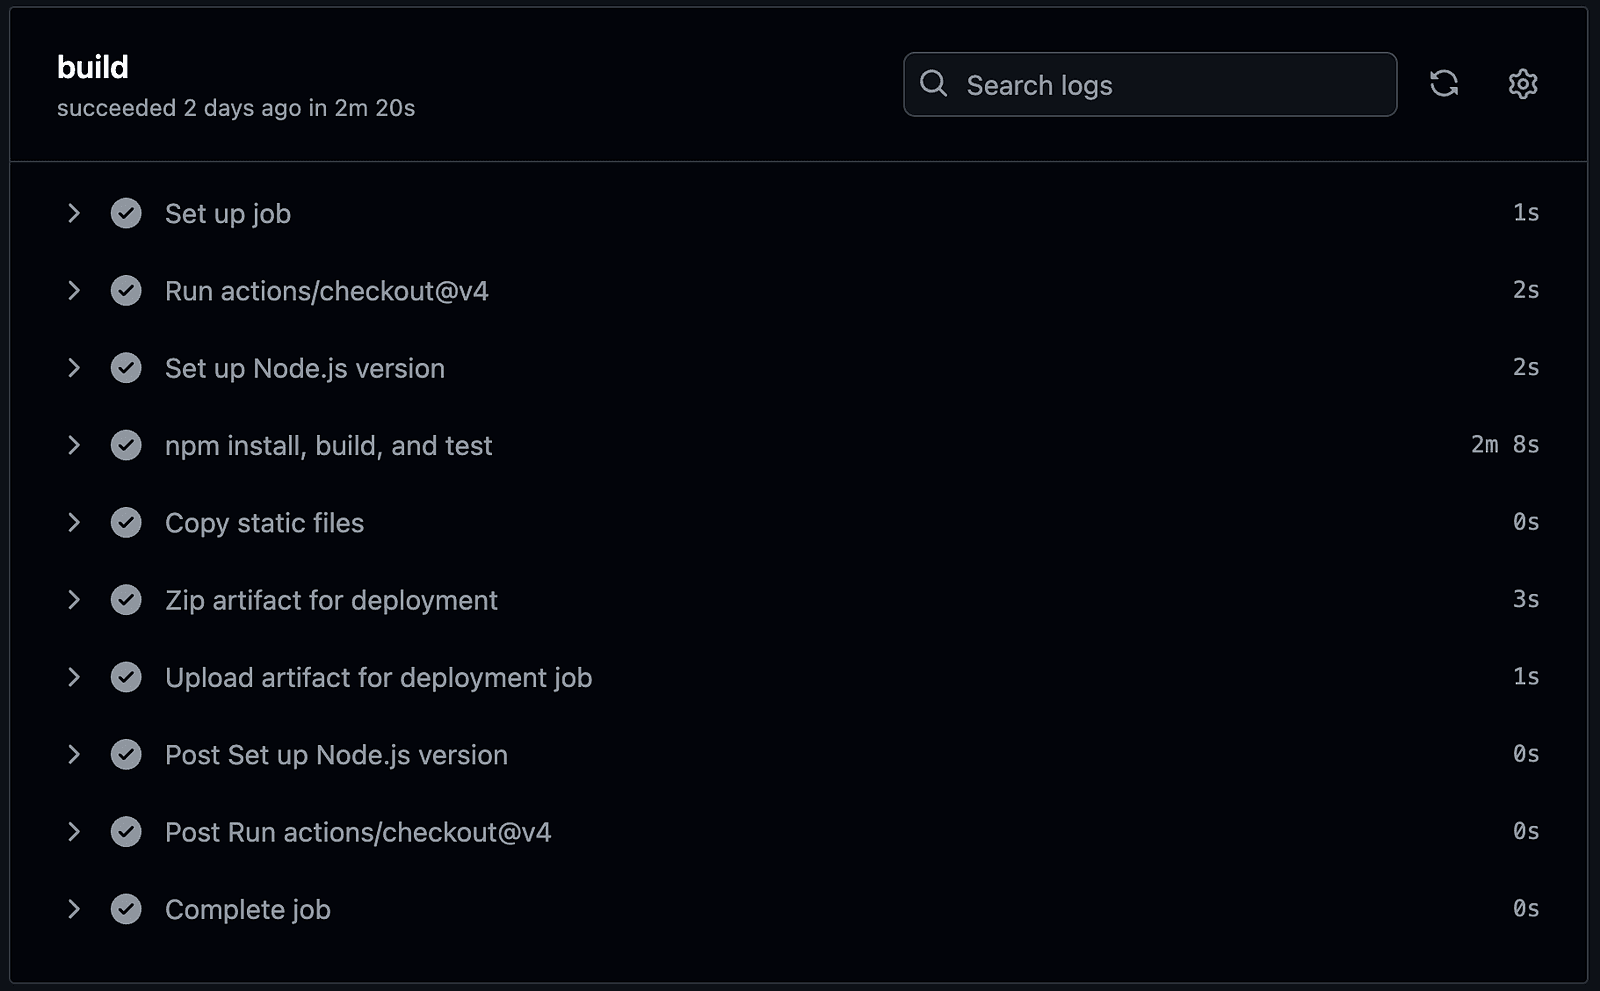
Task: Click checkmark icon next to Zip artifact step
Action: point(126,600)
